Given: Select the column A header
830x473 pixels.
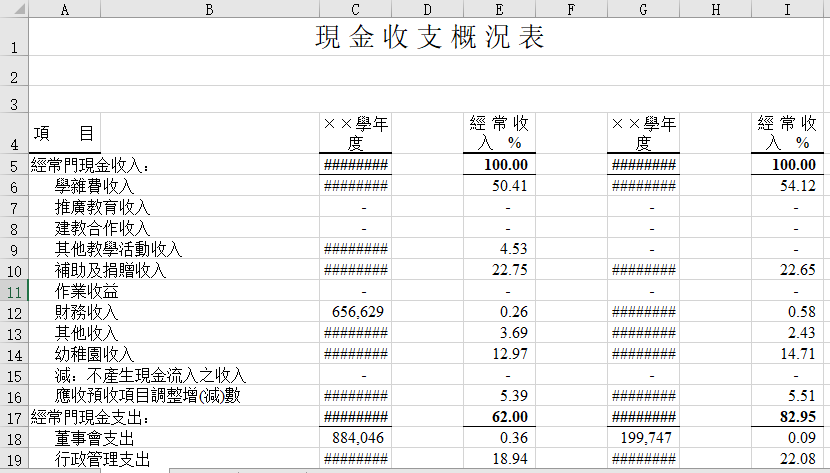Looking at the screenshot, I should coord(65,9).
